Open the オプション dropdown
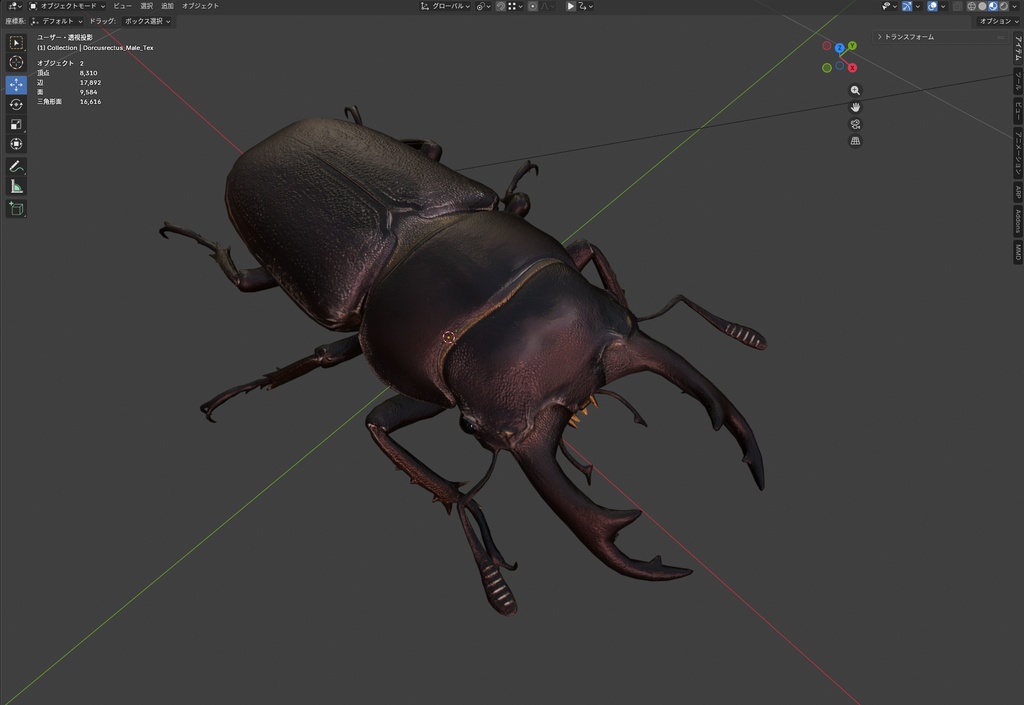 999,21
